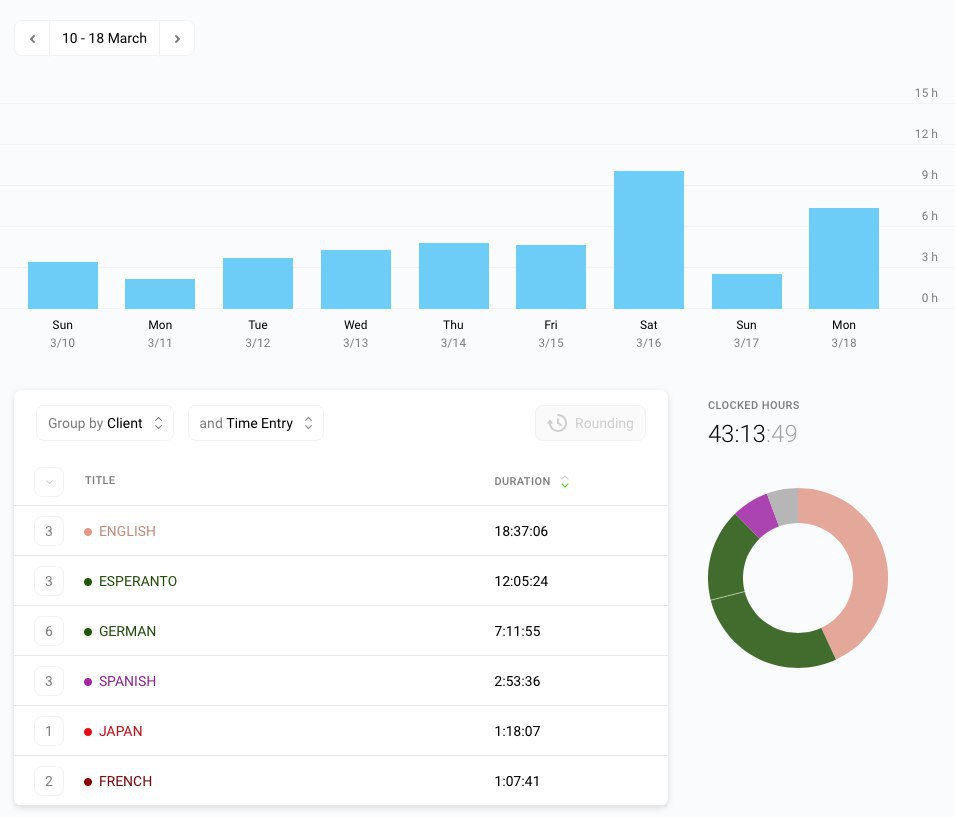Click the TITLE column header

(100, 480)
